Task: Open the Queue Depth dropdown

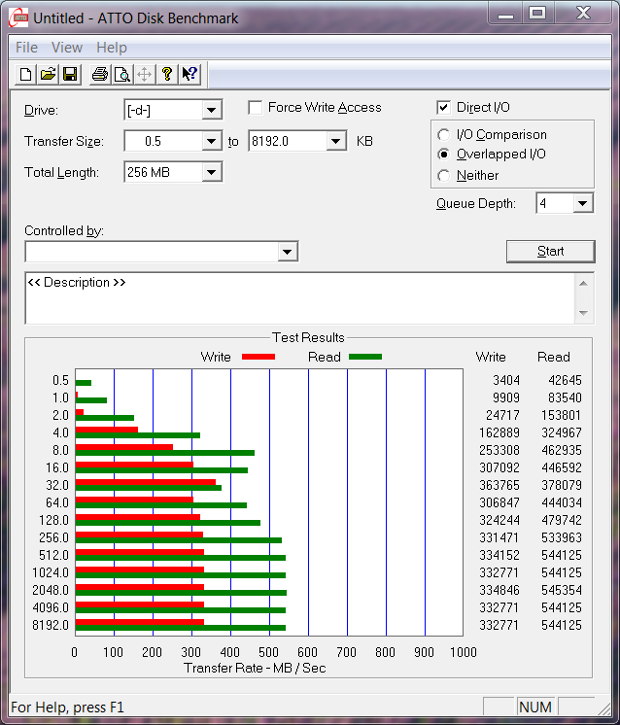Action: [x=583, y=204]
